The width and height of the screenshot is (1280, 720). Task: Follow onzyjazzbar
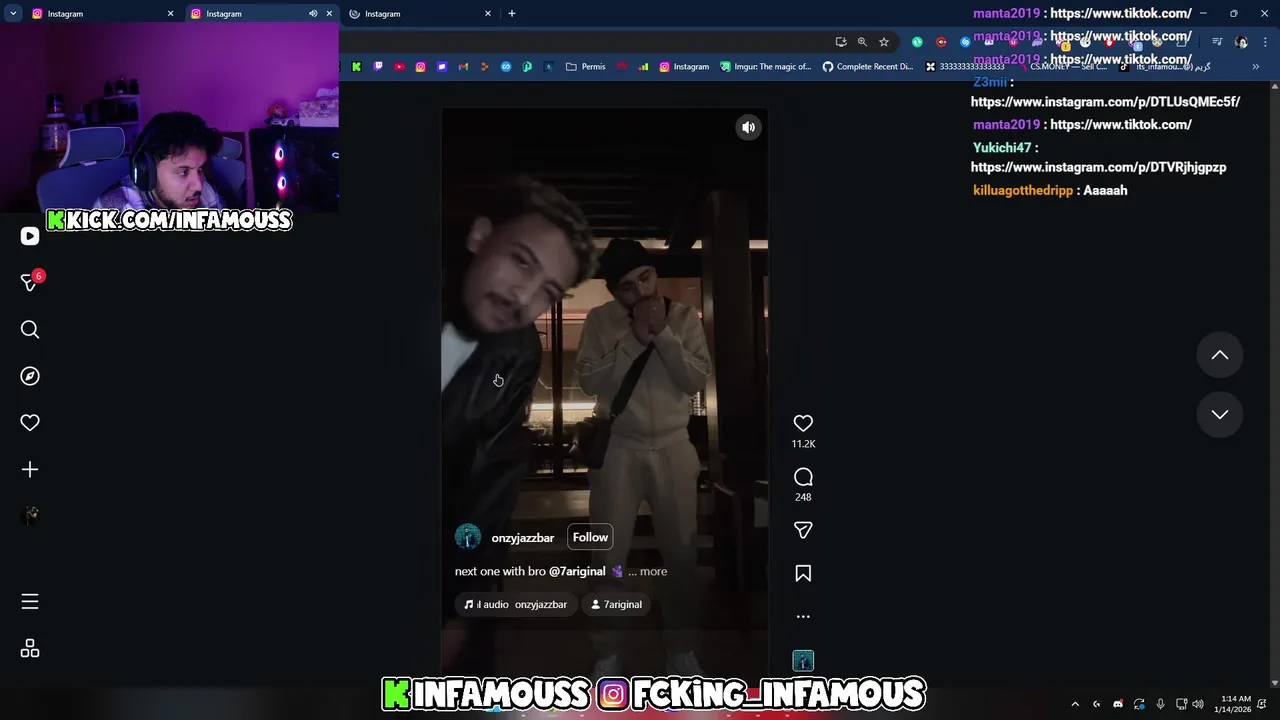[590, 537]
